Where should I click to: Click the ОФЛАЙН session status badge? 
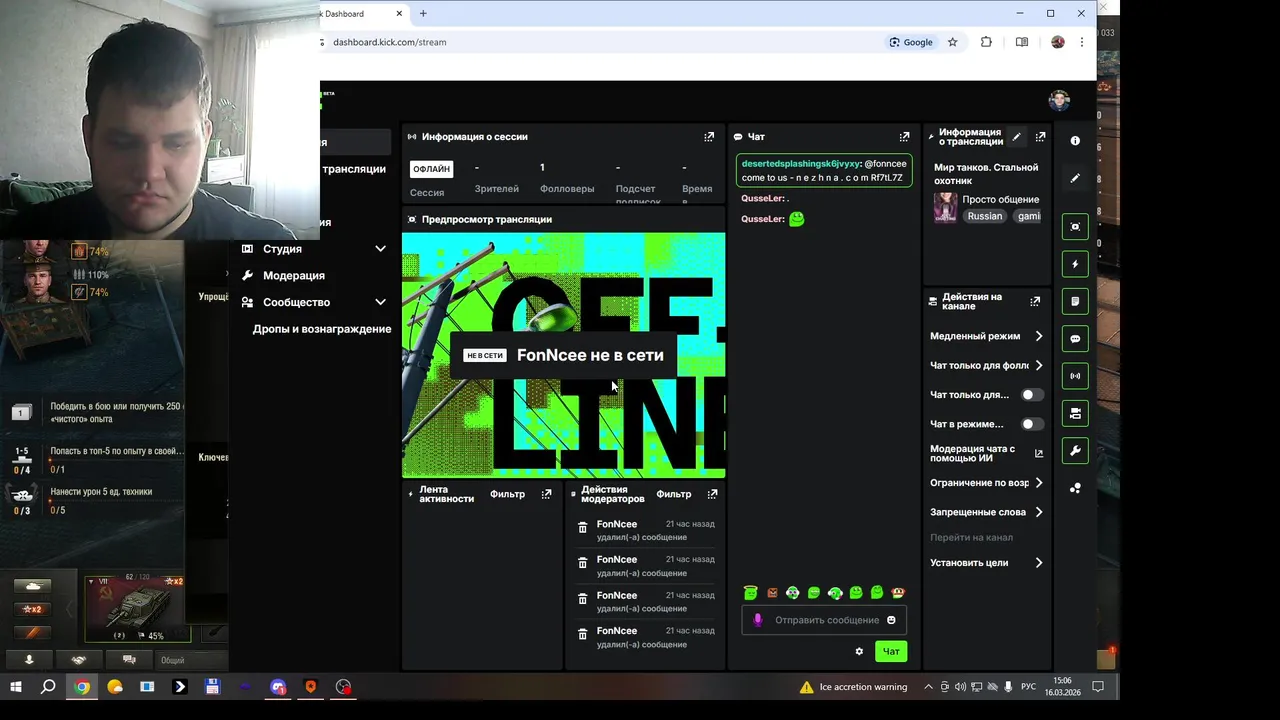point(431,169)
